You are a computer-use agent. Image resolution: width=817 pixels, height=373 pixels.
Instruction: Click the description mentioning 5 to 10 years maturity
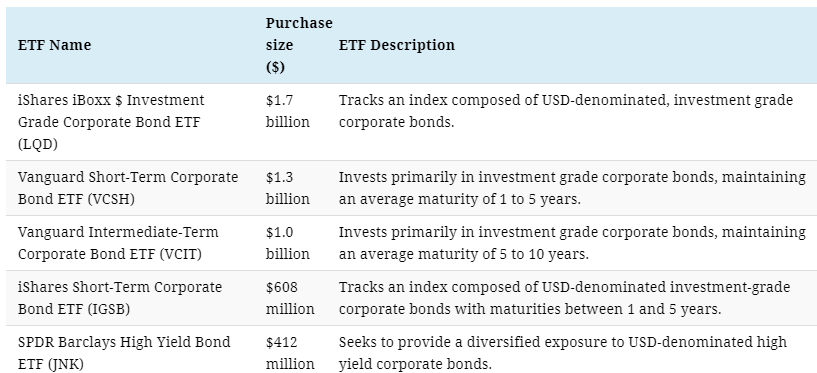(572, 243)
